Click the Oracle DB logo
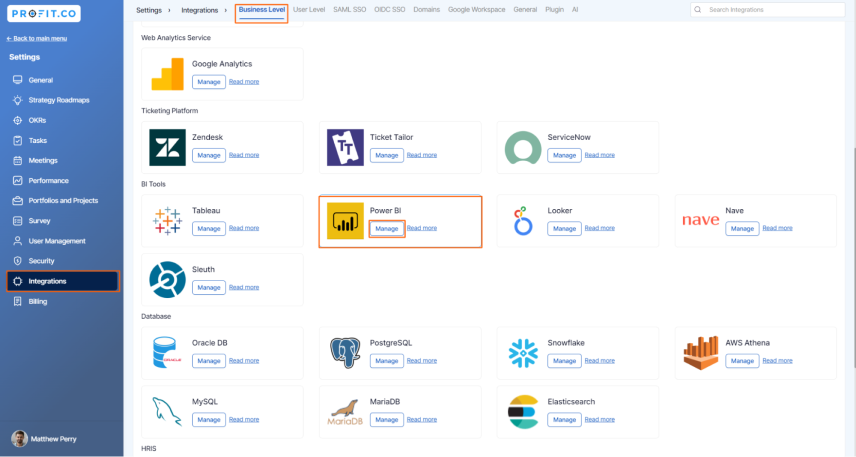Screen dimensions: 856x457 166,353
